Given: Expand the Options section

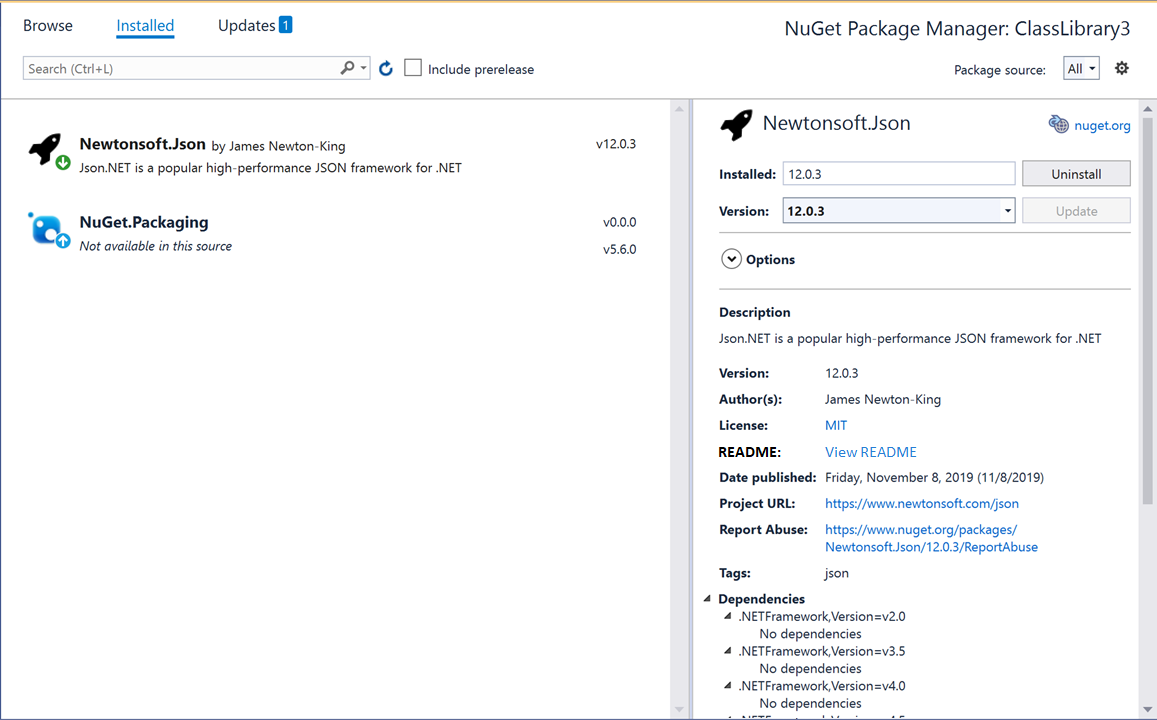Looking at the screenshot, I should [x=731, y=259].
